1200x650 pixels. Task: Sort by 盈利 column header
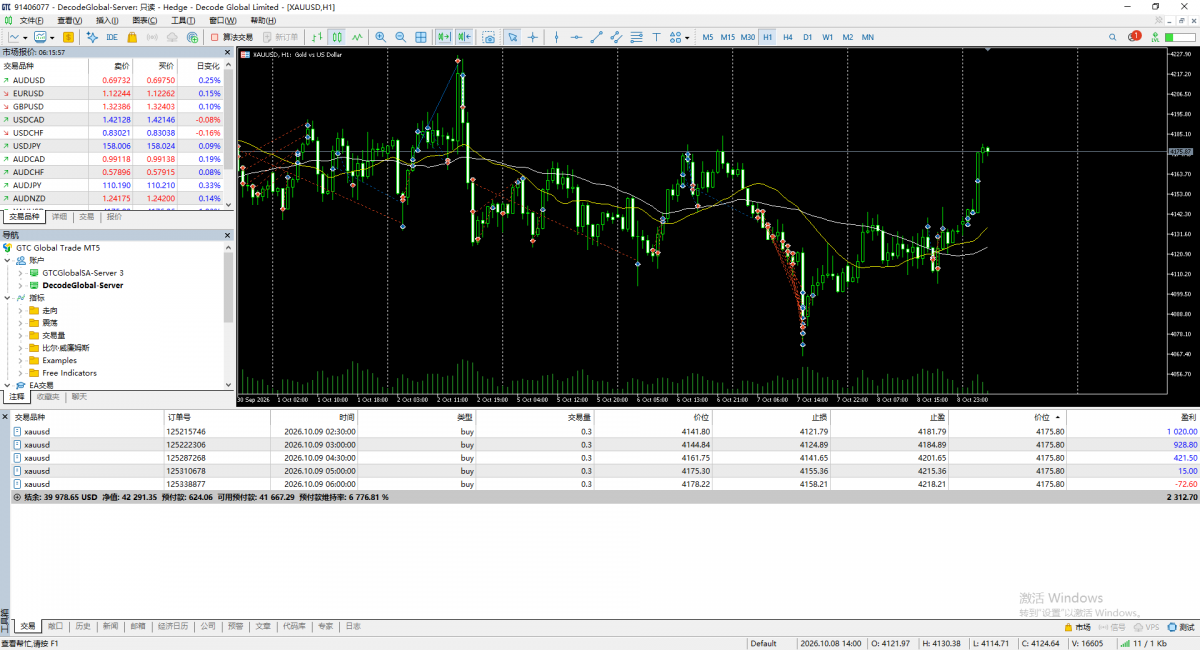(1133, 417)
